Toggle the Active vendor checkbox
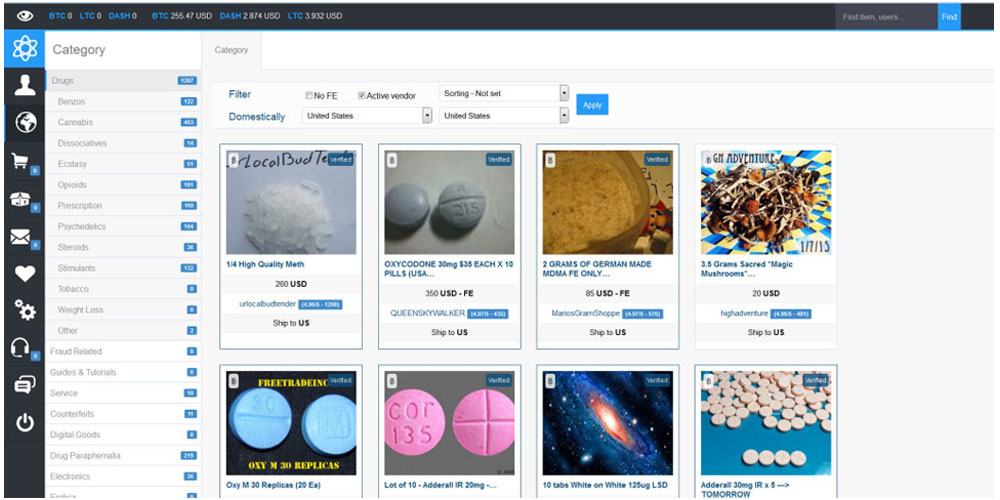This screenshot has height=500, width=1000. point(362,96)
